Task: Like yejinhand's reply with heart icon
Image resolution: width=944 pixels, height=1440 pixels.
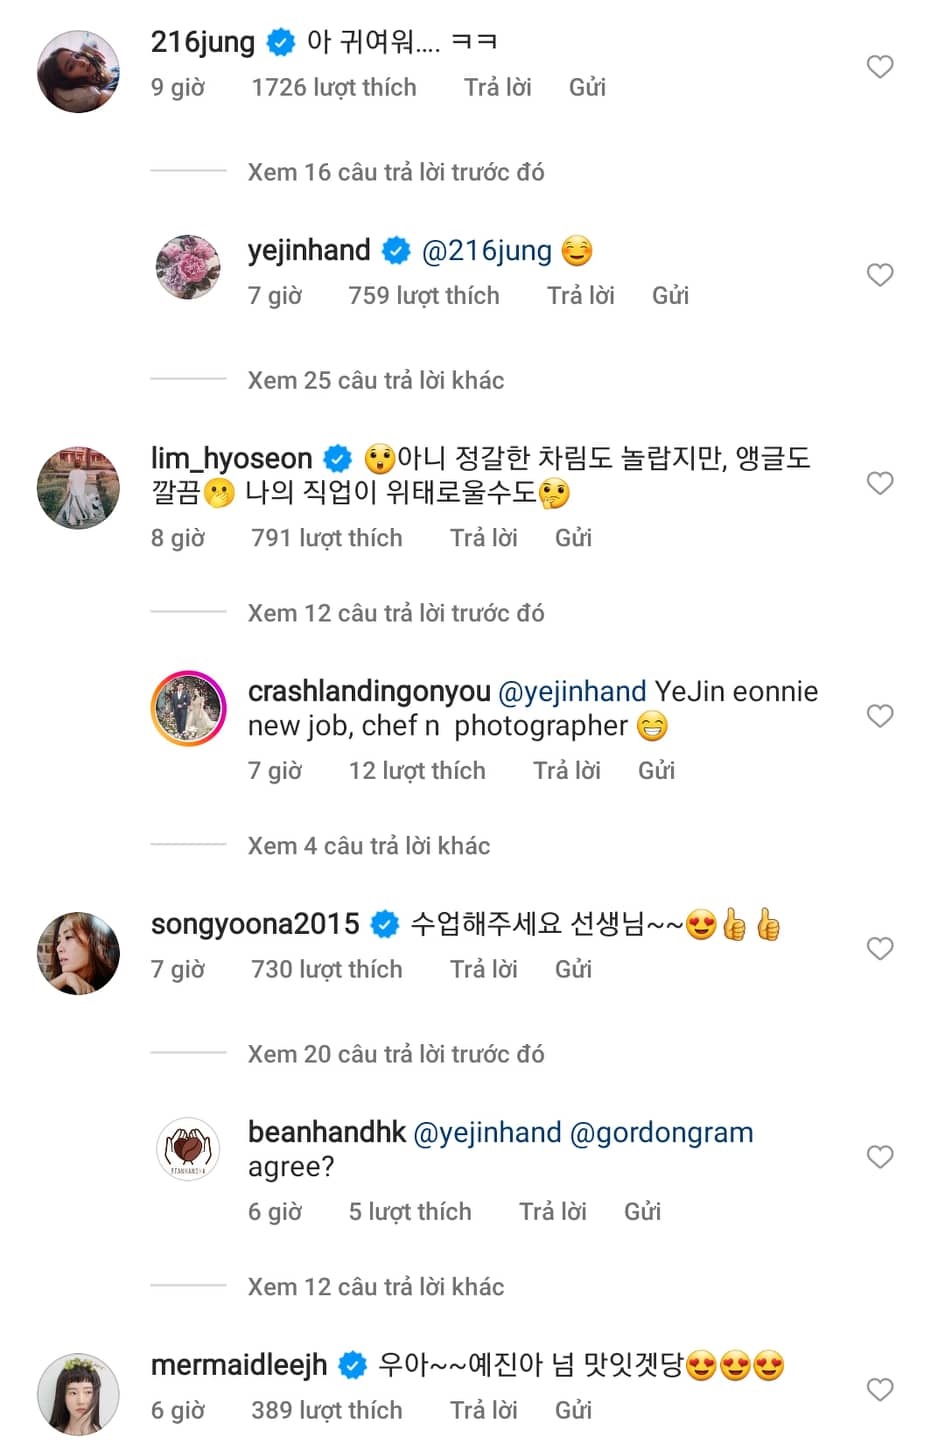Action: (x=879, y=275)
